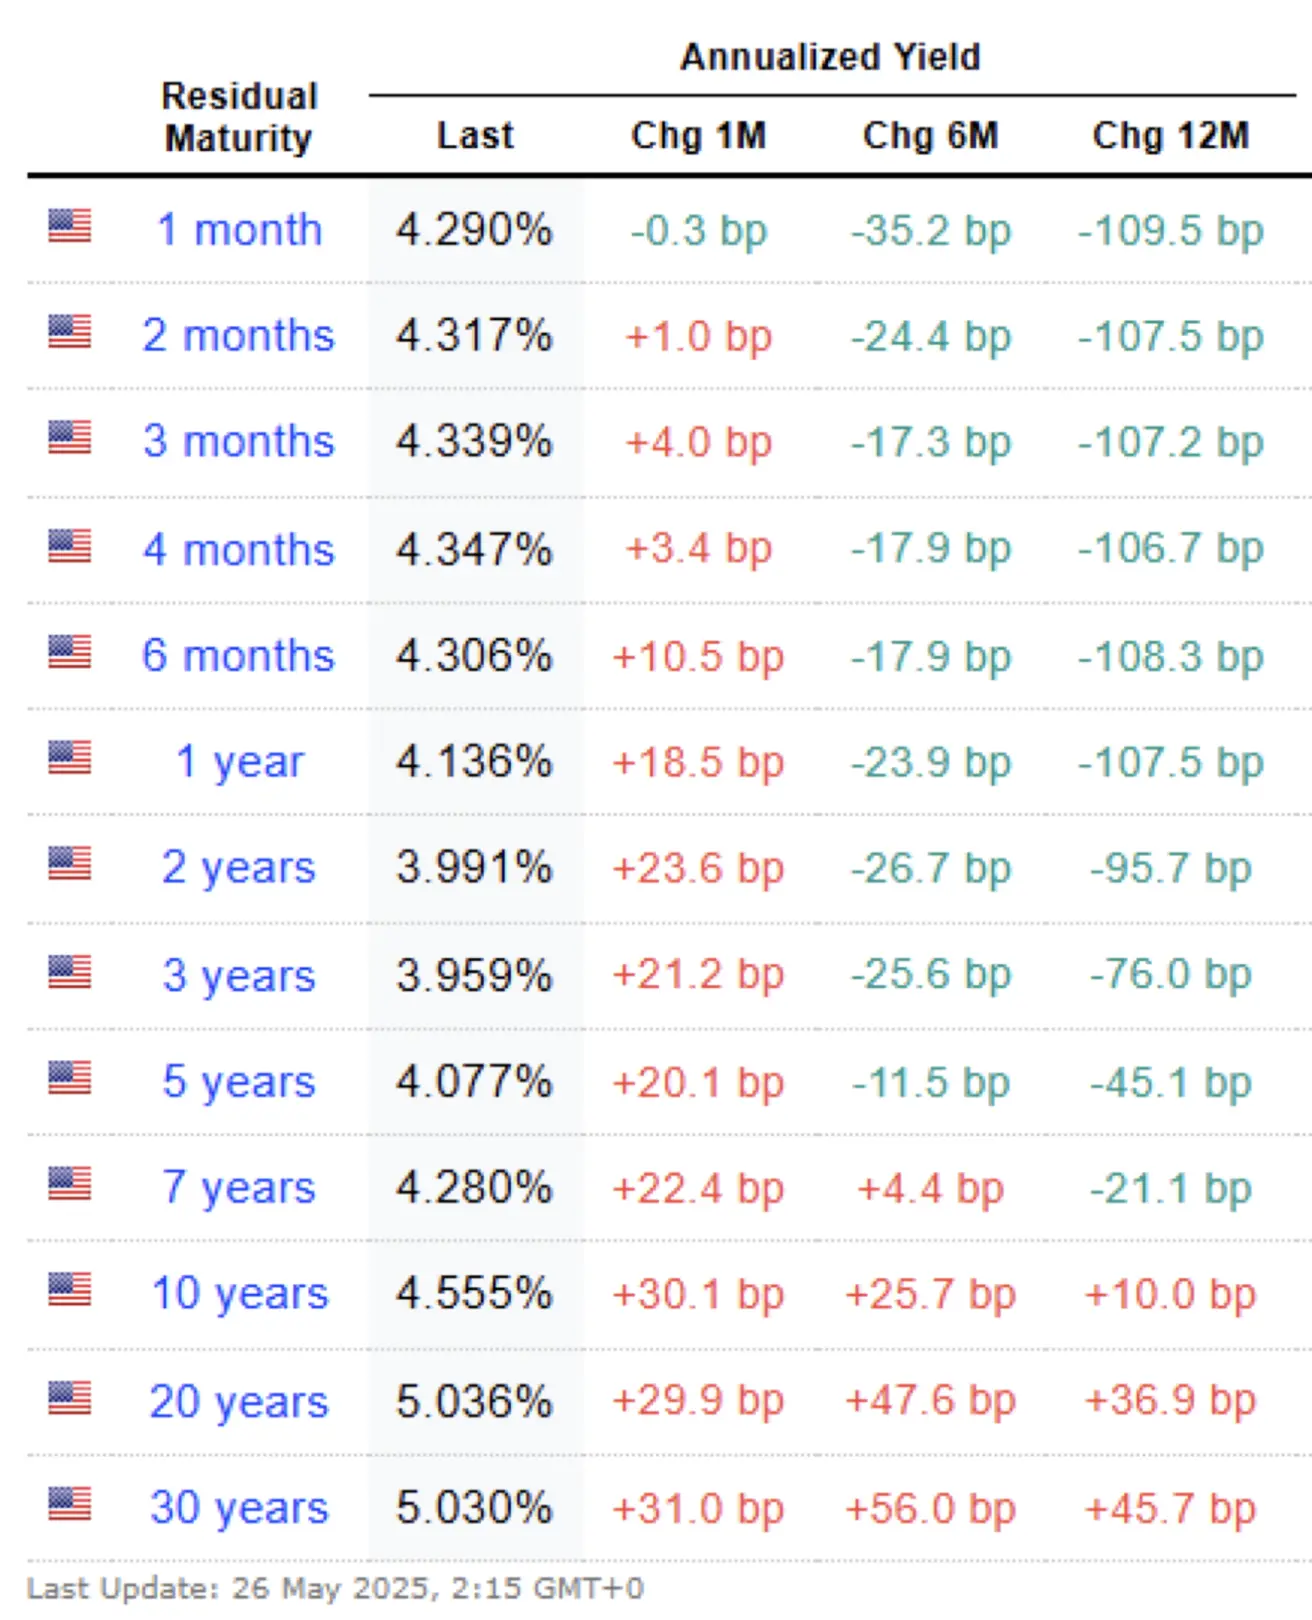This screenshot has width=1312, height=1620.
Task: Click the Last column header
Action: (475, 135)
